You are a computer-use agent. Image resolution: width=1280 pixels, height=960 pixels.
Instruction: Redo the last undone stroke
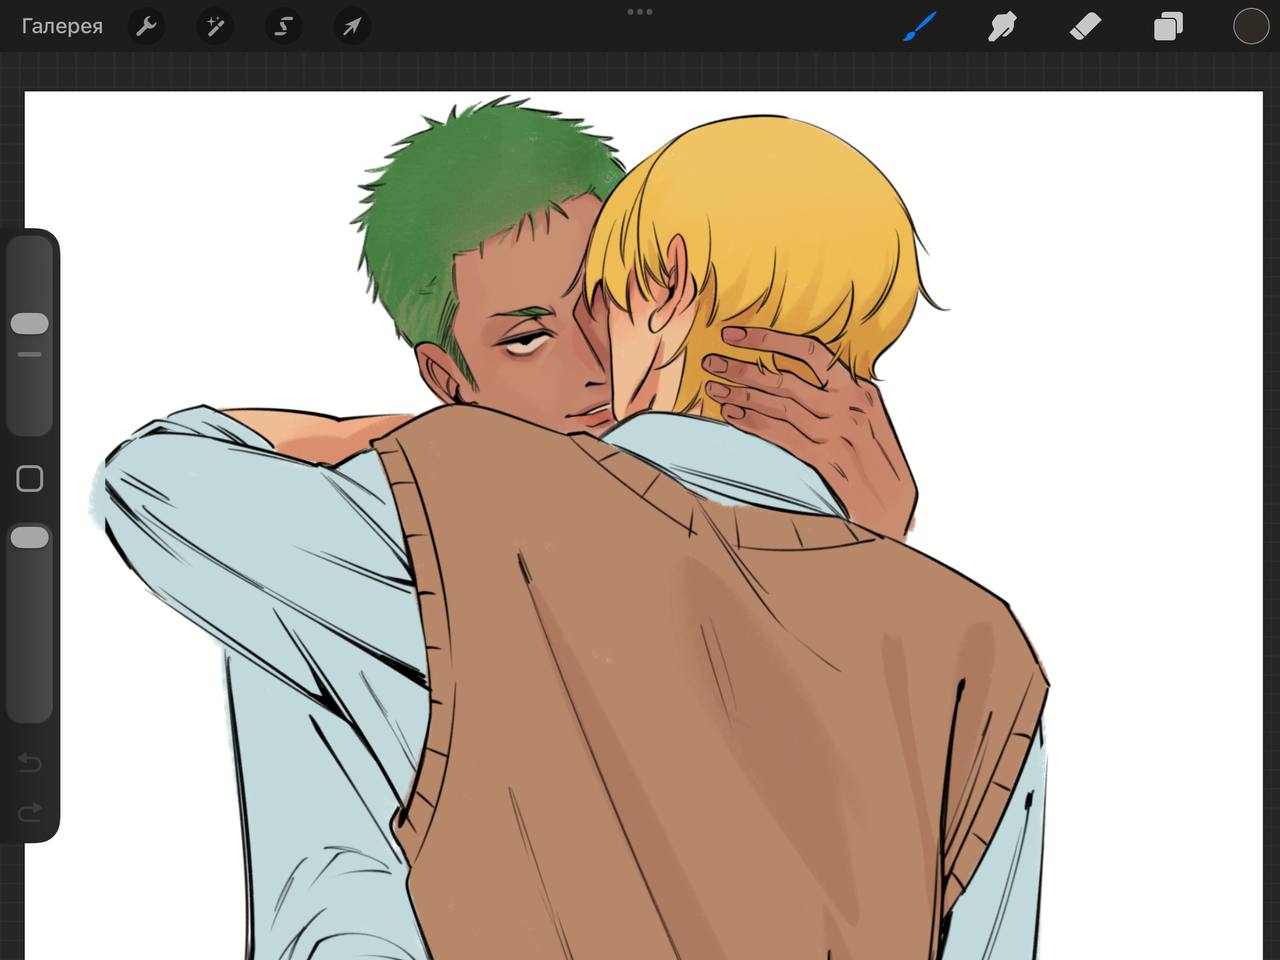click(x=30, y=811)
